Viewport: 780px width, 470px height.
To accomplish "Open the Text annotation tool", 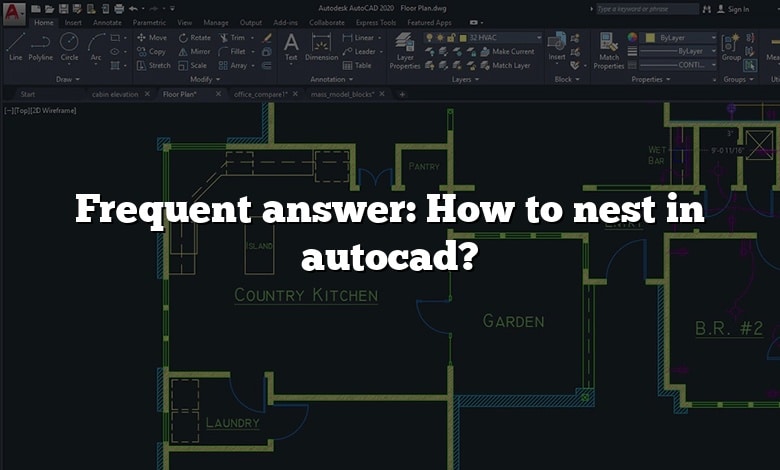I will (291, 47).
